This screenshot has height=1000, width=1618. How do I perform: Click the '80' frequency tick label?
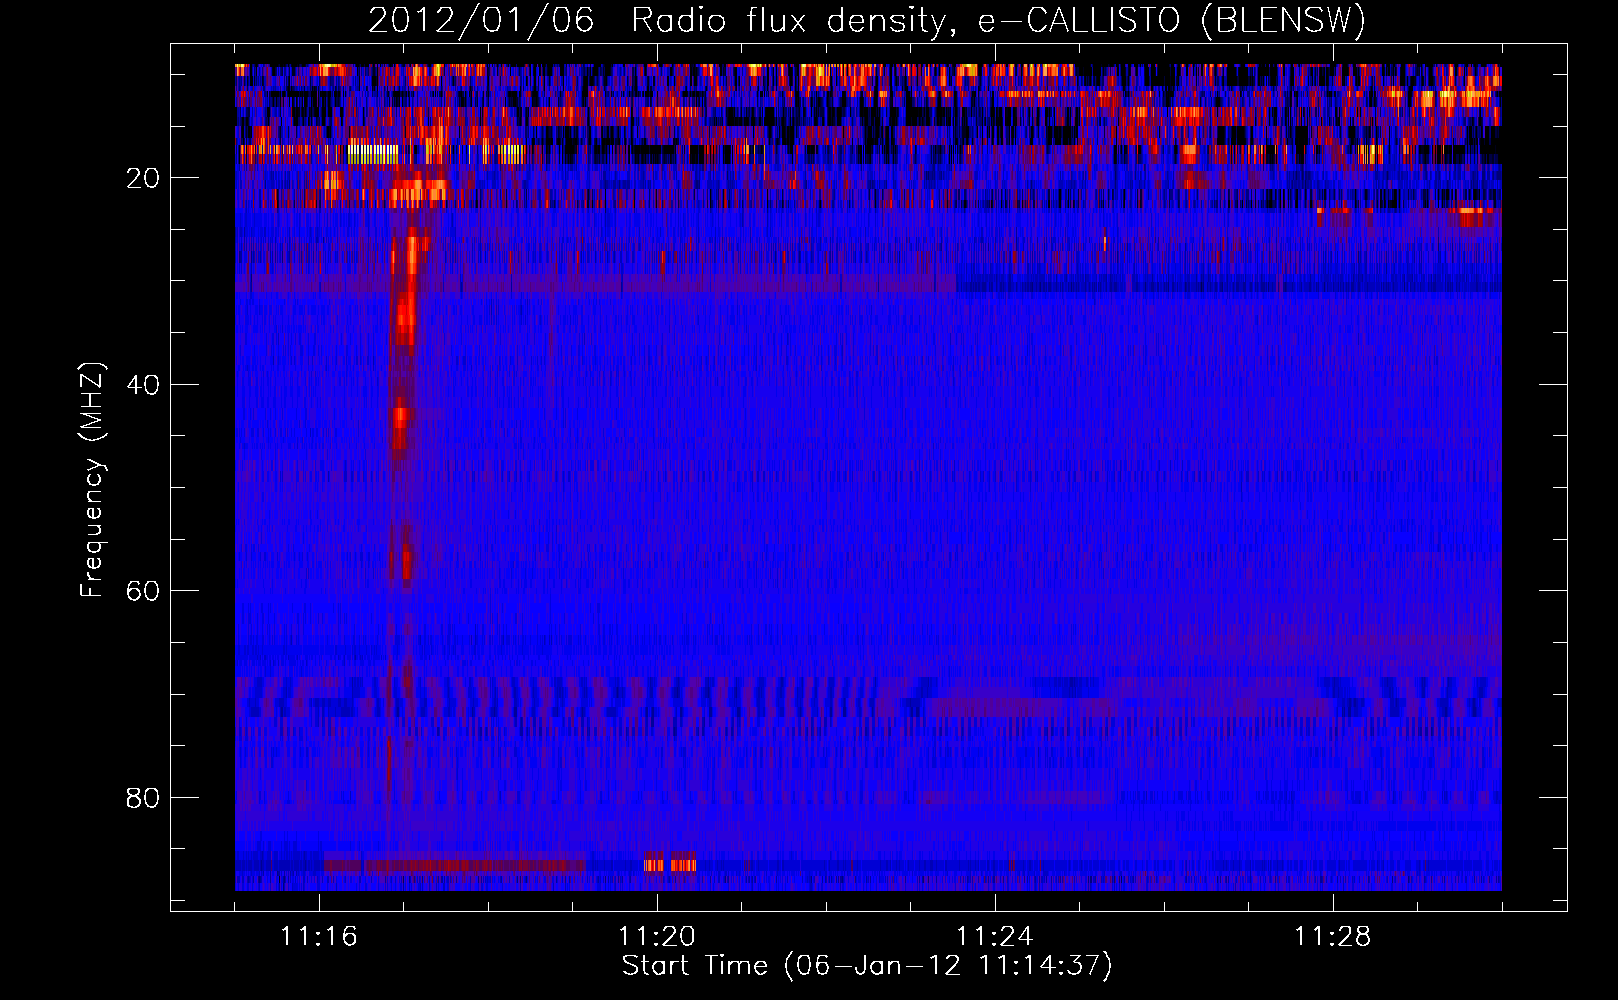tap(143, 798)
